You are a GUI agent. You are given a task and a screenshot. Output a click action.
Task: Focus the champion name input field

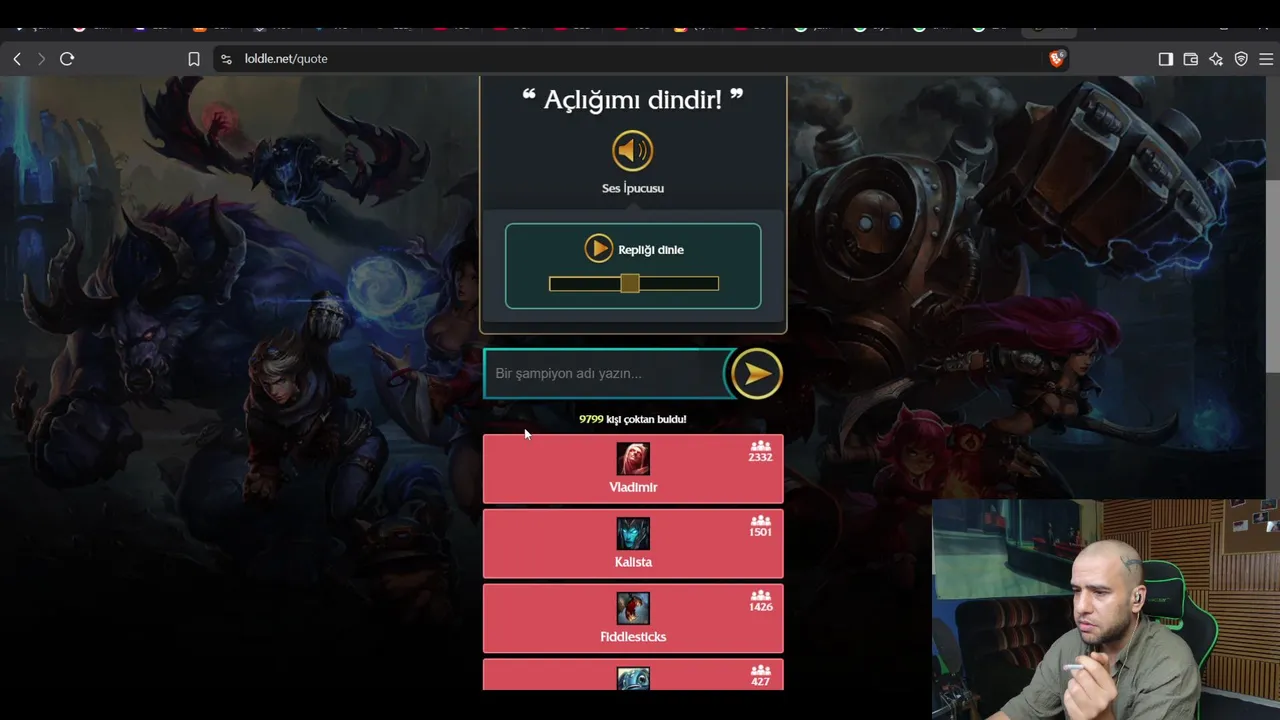(x=608, y=373)
